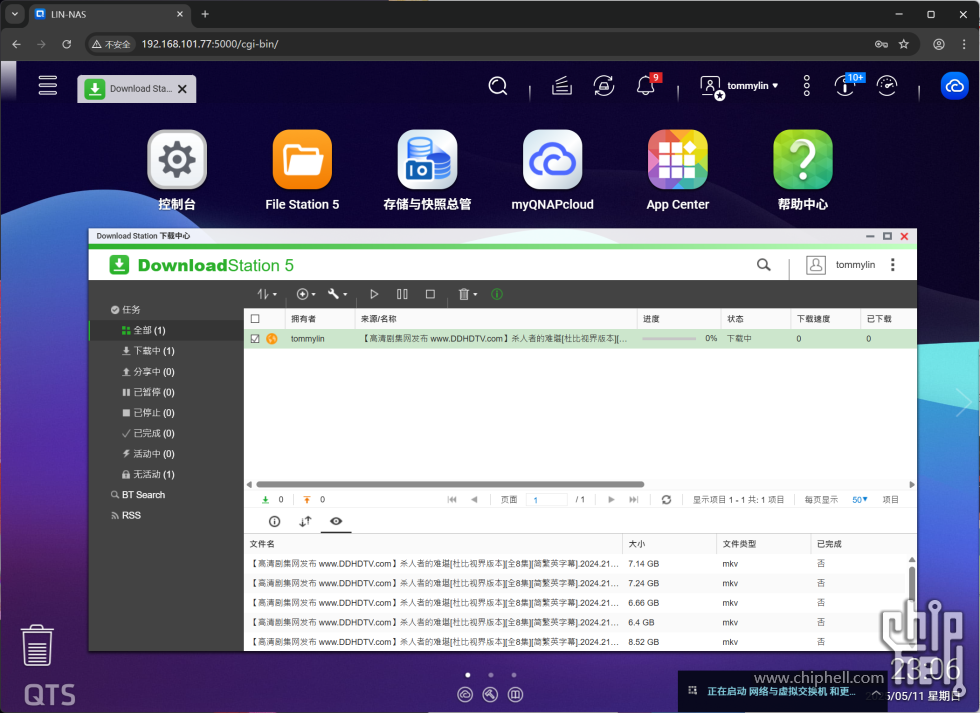Open the QTS desktop recycle bin
This screenshot has width=980, height=713.
37,646
